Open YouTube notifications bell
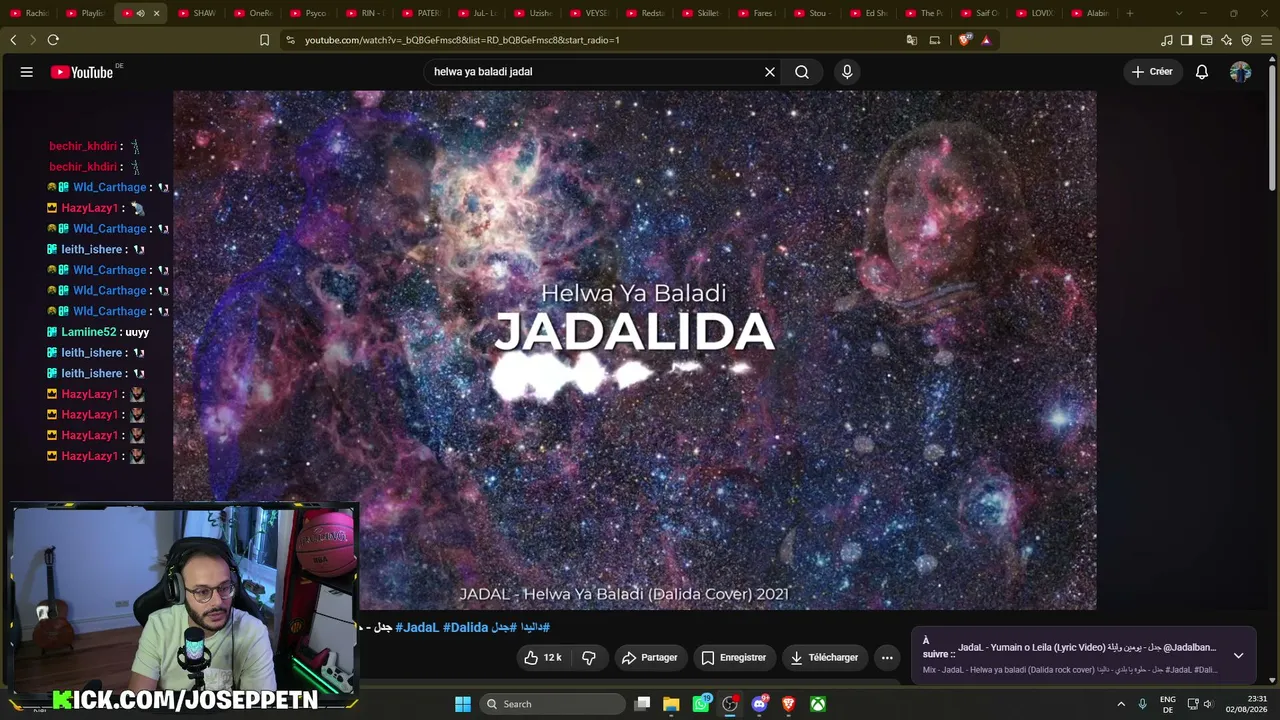 click(x=1202, y=72)
